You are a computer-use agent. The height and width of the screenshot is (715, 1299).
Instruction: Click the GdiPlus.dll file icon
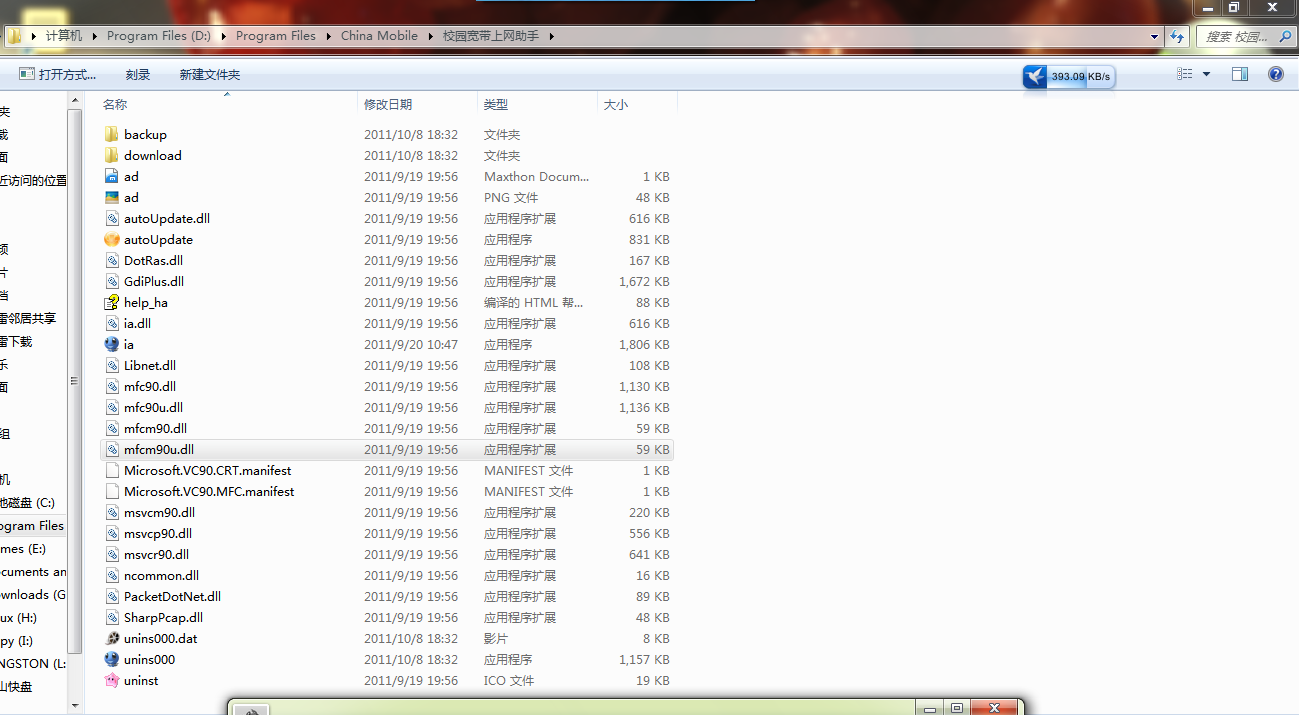111,281
